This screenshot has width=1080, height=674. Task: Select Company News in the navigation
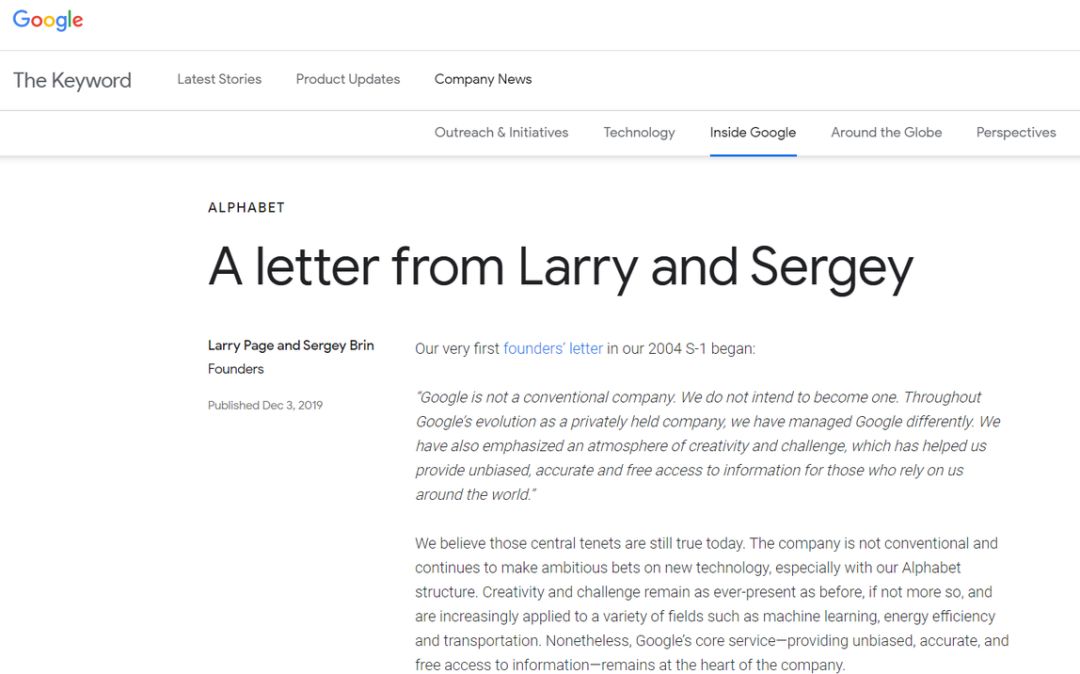(x=483, y=79)
